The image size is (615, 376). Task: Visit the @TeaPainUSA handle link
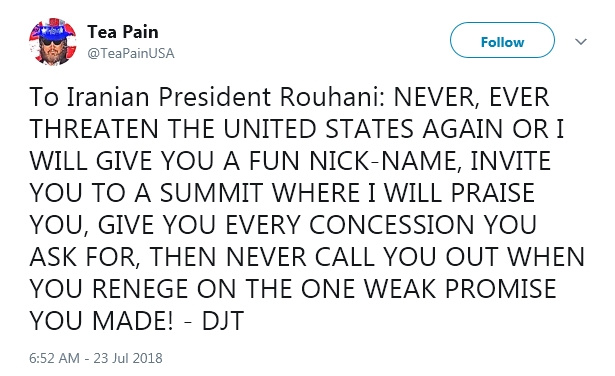131,53
